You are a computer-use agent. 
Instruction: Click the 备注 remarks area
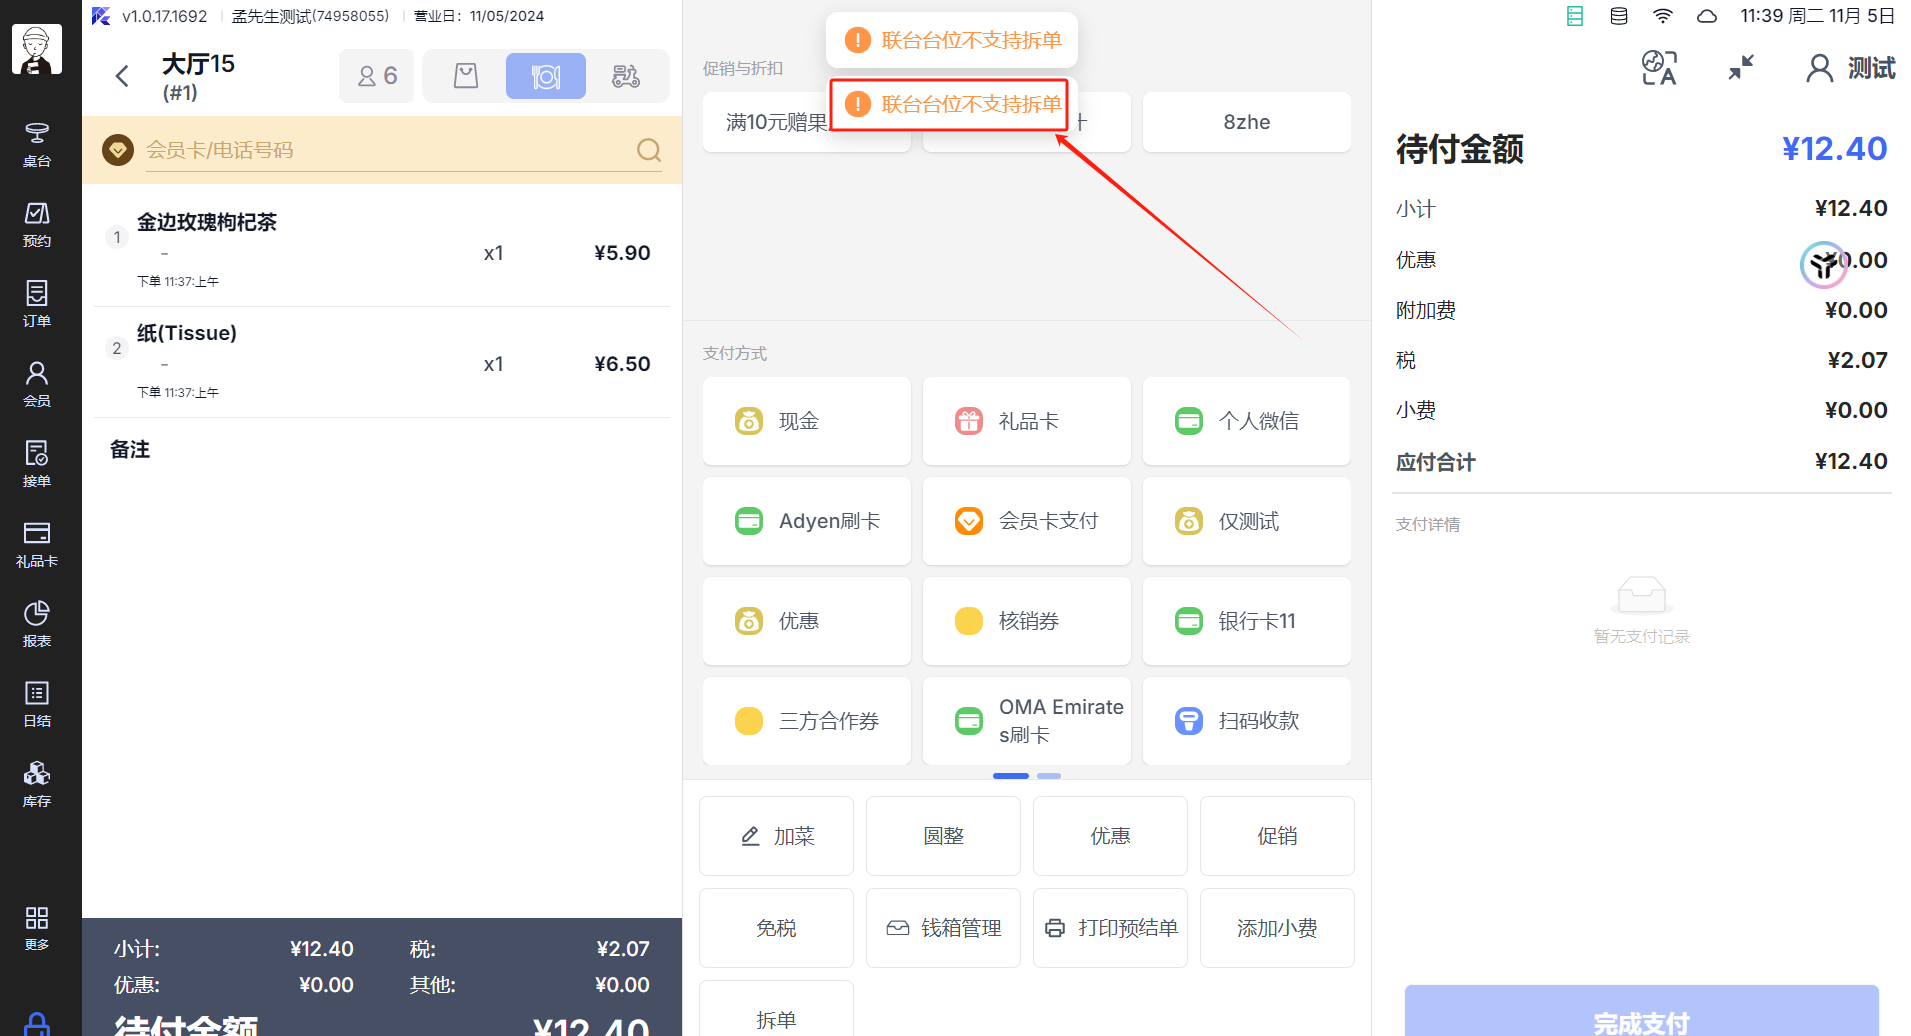tap(130, 449)
